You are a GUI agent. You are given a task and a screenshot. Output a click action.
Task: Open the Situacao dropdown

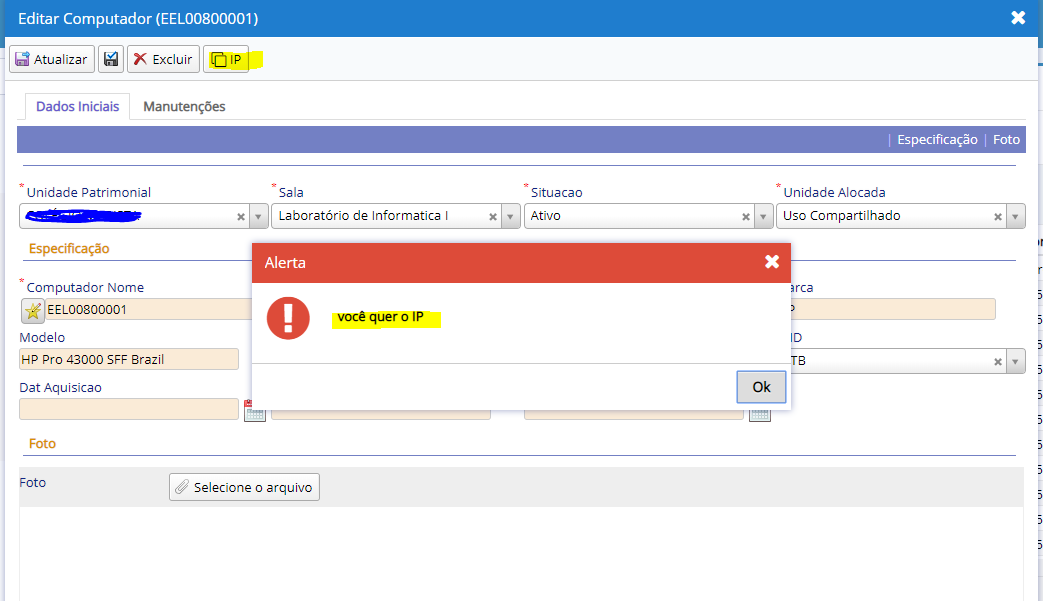tap(763, 215)
